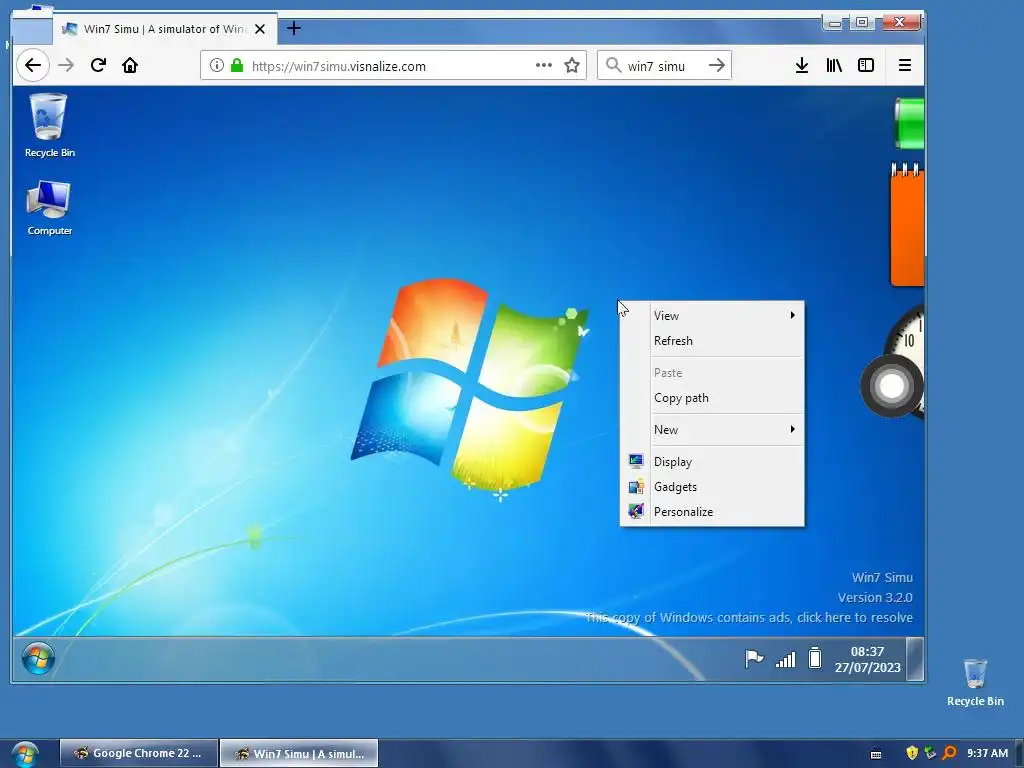Image resolution: width=1024 pixels, height=768 pixels.
Task: Click the round floating assistive button
Action: (x=891, y=386)
